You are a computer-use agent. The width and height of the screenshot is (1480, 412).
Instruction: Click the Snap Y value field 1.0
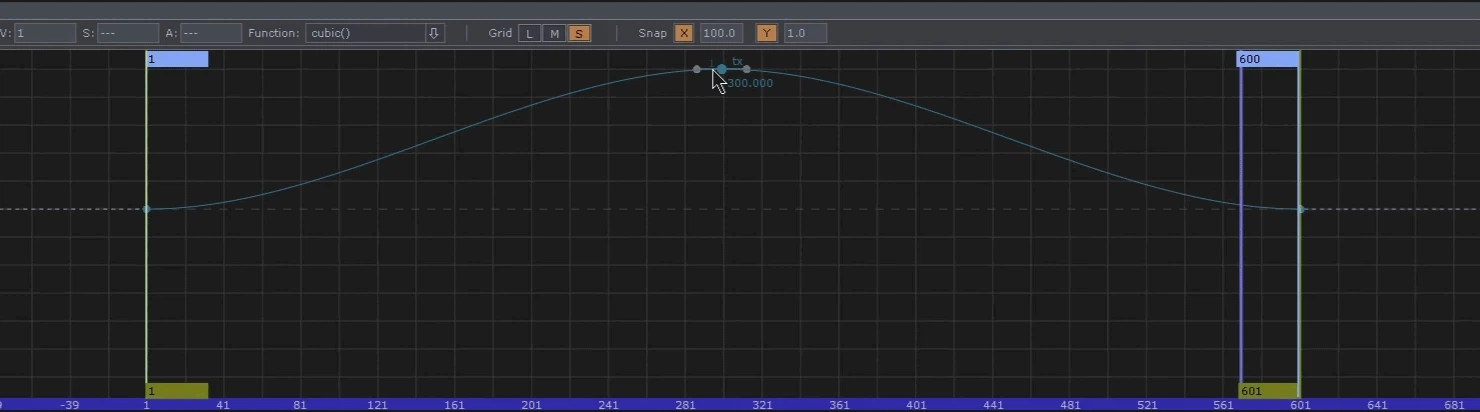coord(805,33)
